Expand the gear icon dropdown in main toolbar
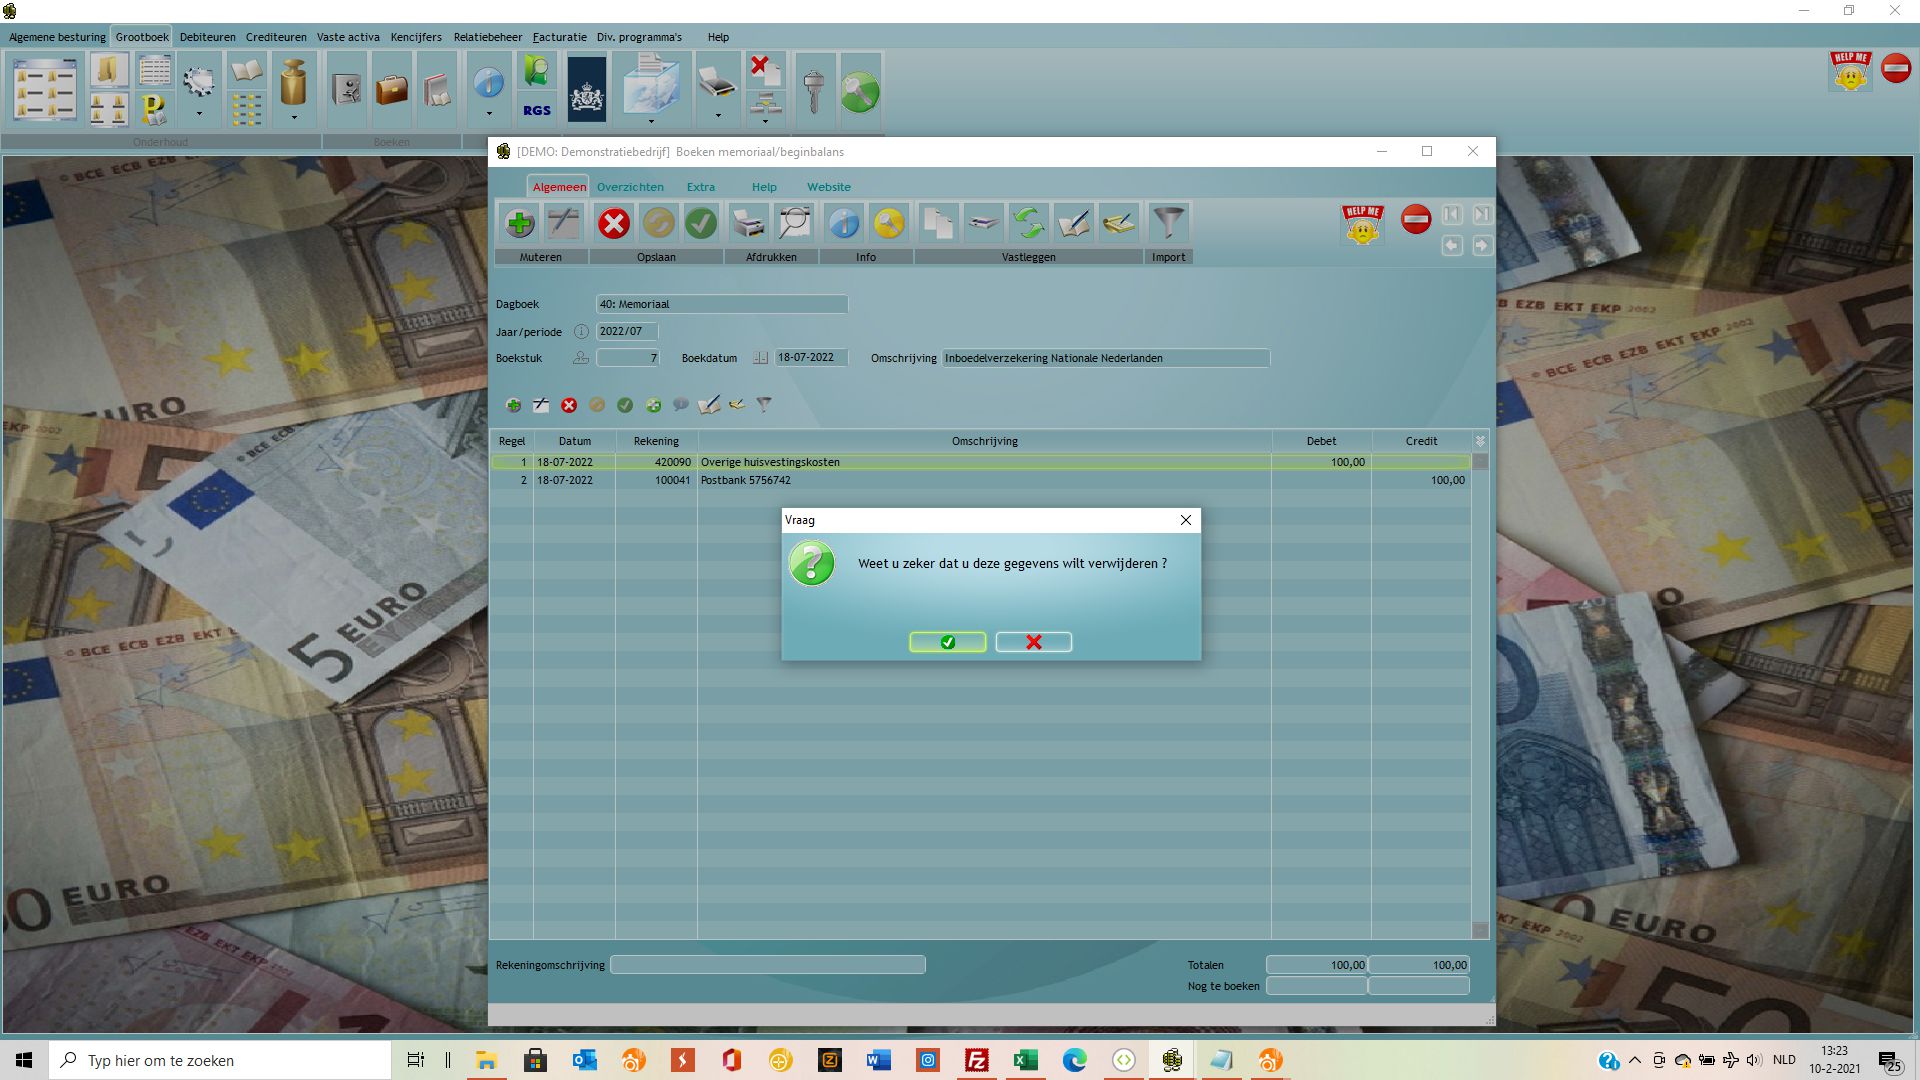Viewport: 1920px width, 1080px height. 199,114
